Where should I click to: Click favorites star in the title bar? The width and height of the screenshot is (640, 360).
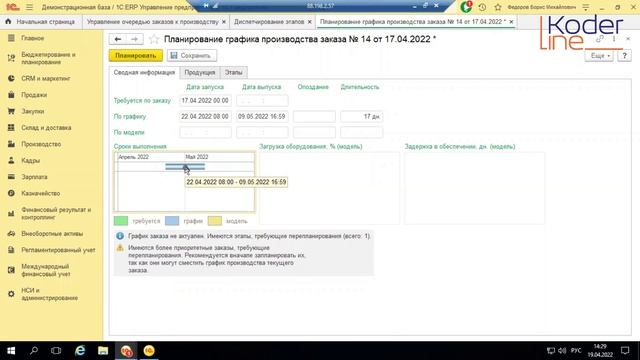[498, 7]
